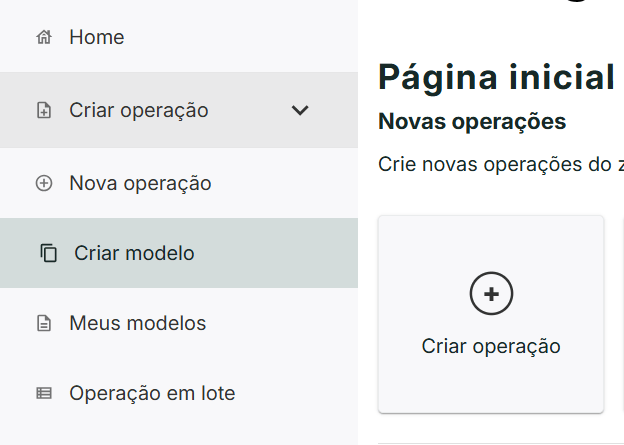The image size is (624, 445).
Task: Select the Criar modelo text label
Action: 134,254
